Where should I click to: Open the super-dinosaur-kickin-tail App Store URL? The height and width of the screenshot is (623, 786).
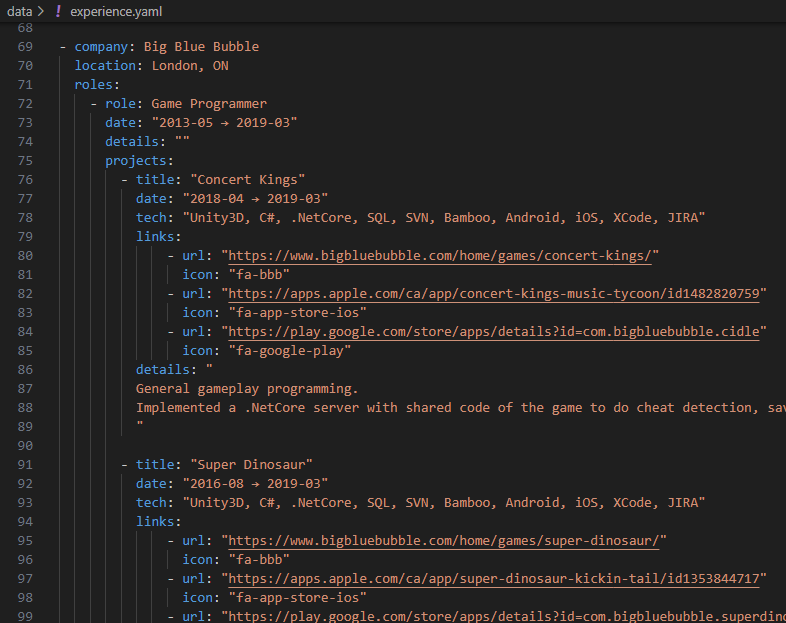pyautogui.click(x=494, y=579)
